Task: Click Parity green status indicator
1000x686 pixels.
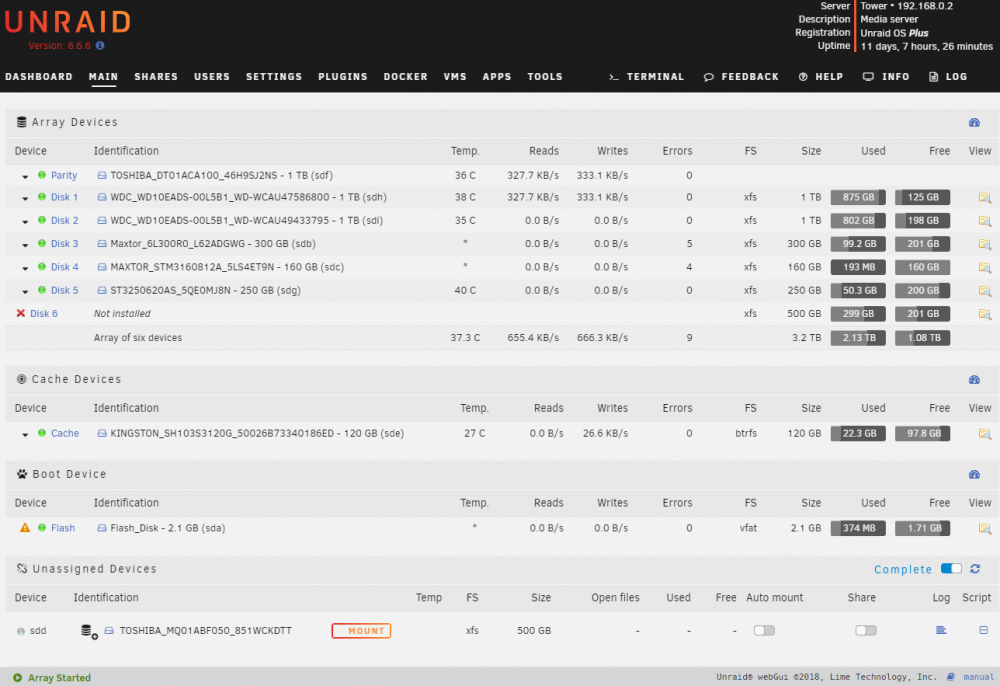Action: coord(41,175)
